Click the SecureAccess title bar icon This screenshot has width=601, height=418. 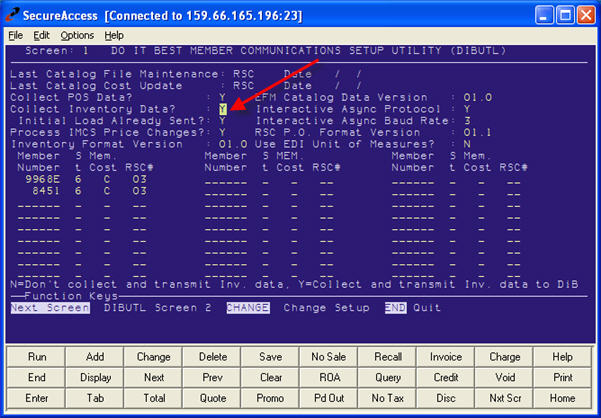click(x=13, y=14)
